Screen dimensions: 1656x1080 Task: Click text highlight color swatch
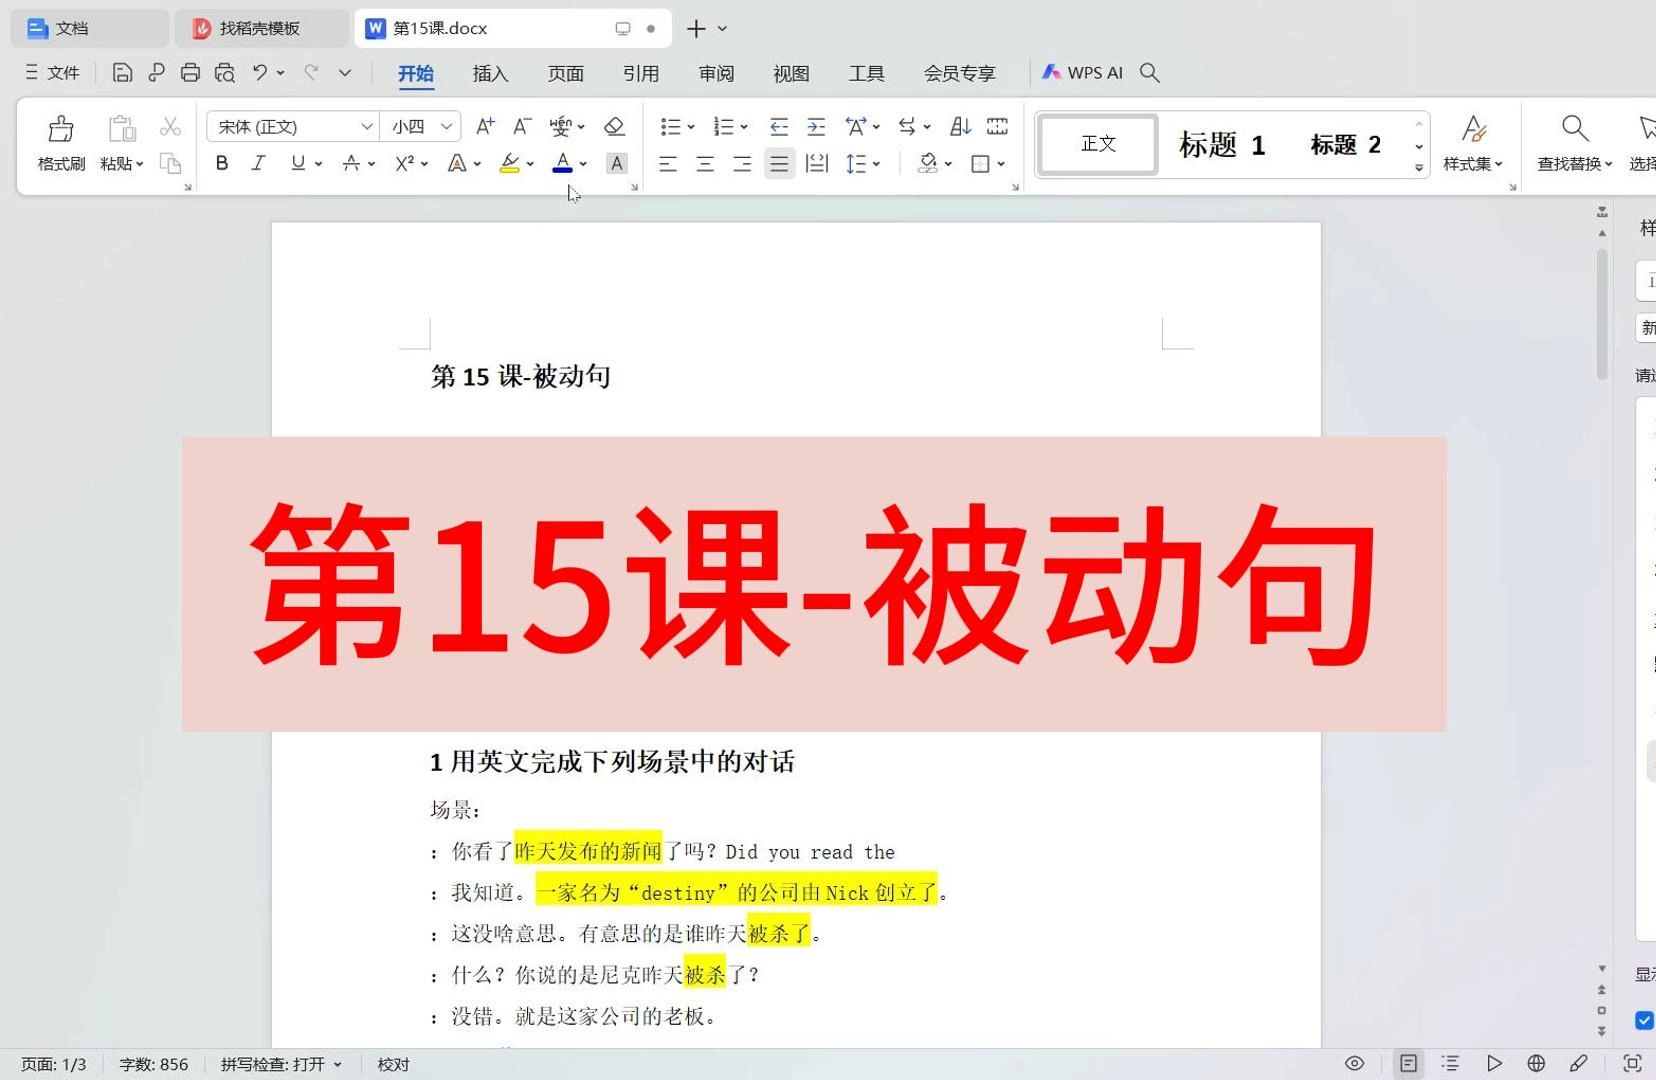click(509, 163)
